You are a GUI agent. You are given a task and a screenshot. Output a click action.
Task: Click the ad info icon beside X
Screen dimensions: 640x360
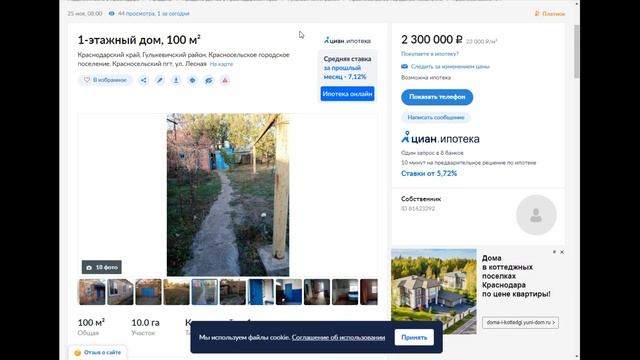pyautogui.click(x=554, y=252)
